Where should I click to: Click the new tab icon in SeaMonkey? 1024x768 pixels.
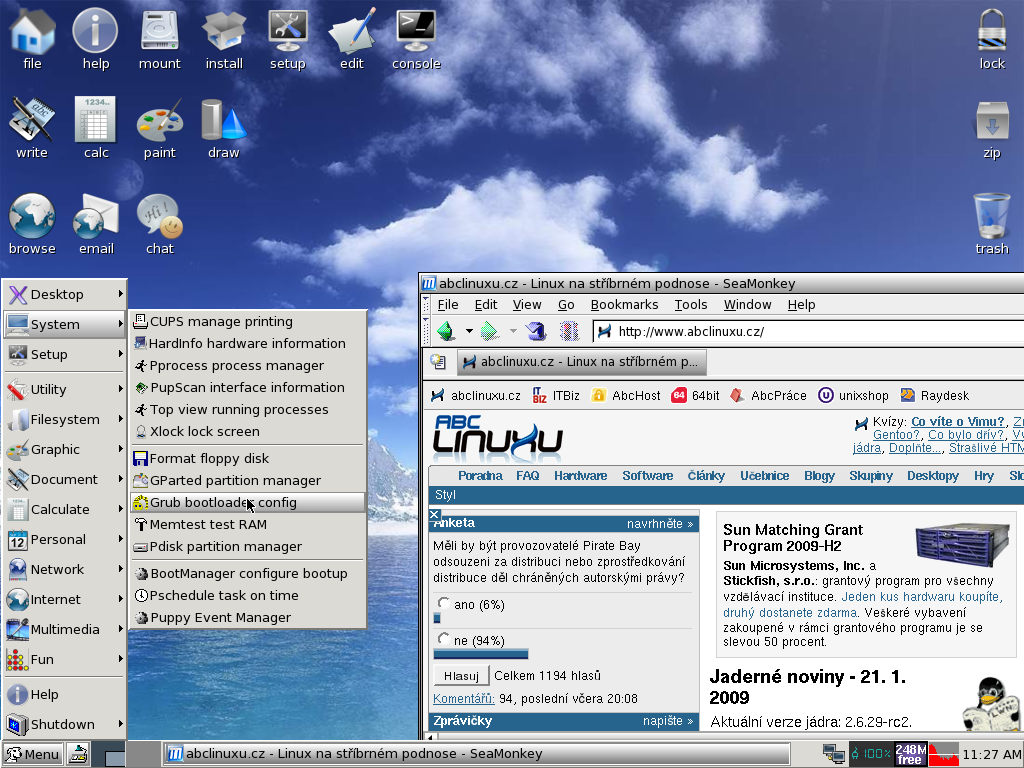[438, 362]
